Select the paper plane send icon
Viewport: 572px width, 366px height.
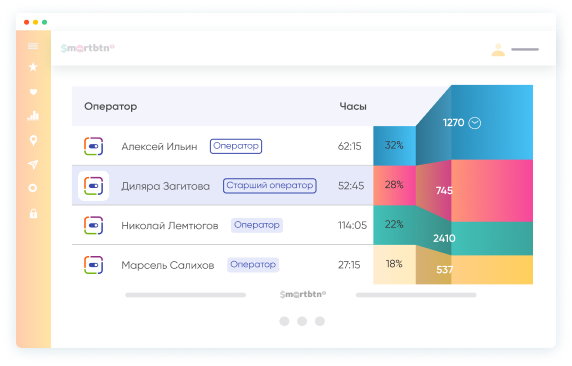(x=33, y=164)
